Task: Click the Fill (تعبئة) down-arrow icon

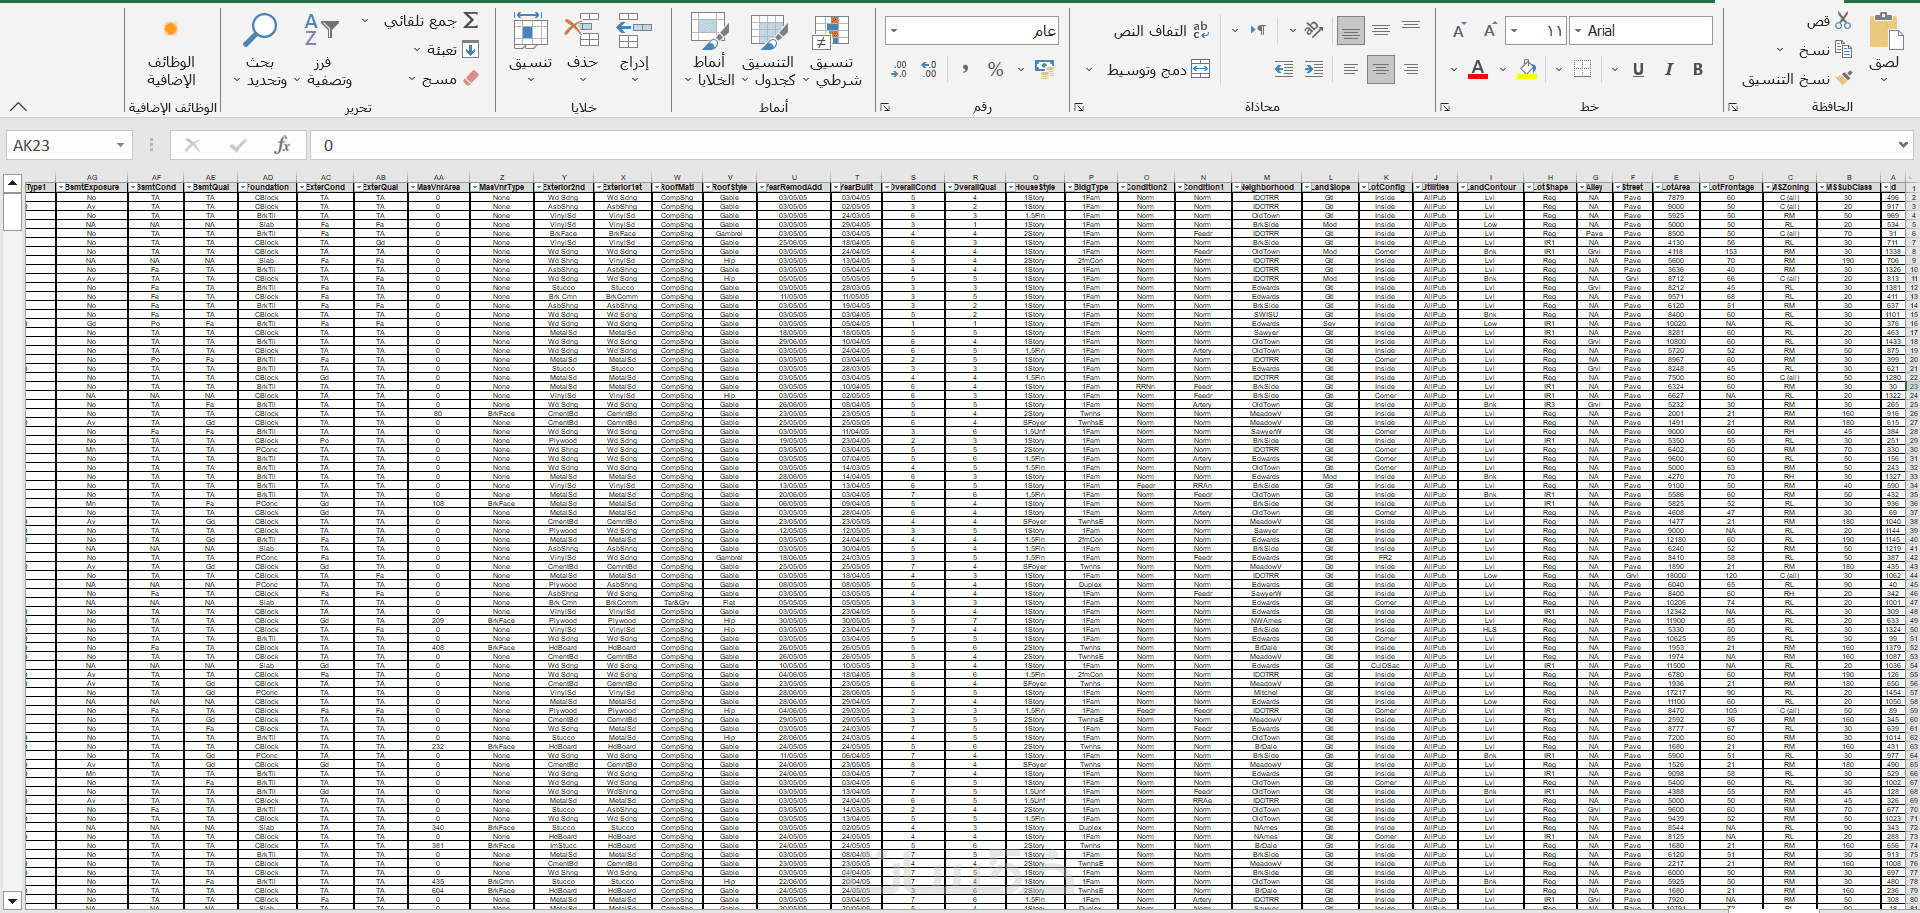Action: pyautogui.click(x=471, y=49)
